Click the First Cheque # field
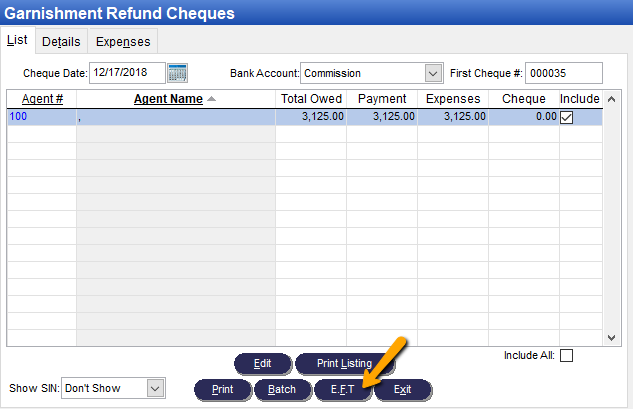The width and height of the screenshot is (633, 409). click(x=564, y=73)
